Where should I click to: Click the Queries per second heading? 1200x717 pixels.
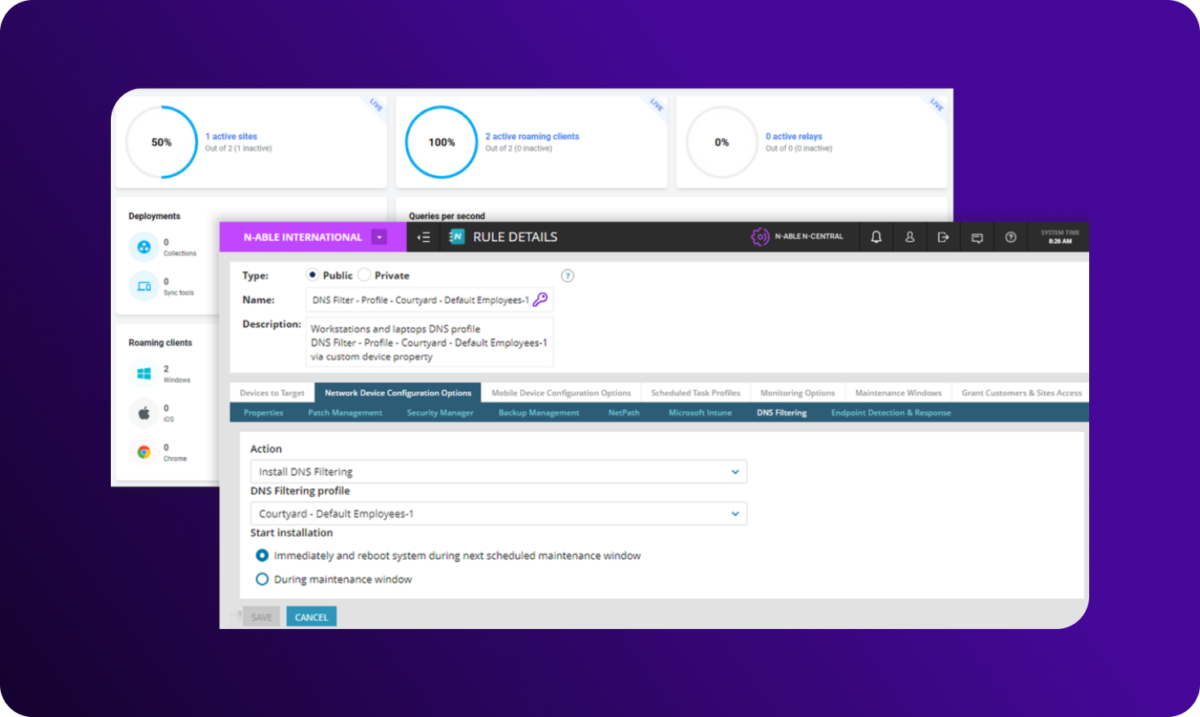(447, 216)
